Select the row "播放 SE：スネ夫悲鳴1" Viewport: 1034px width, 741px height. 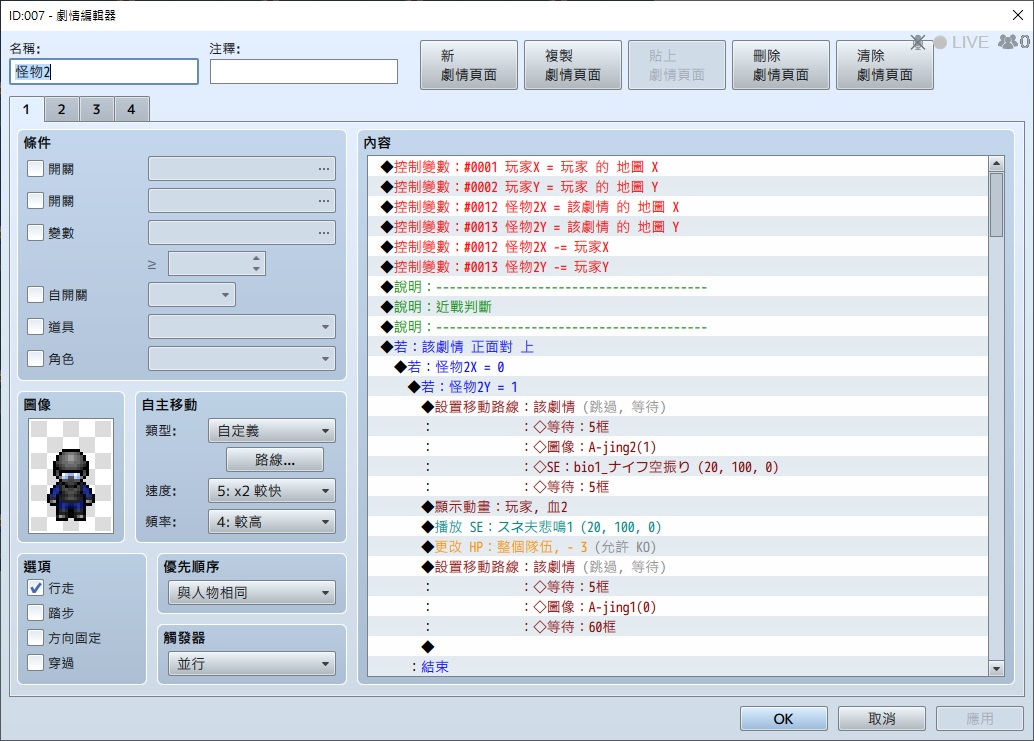(678, 527)
